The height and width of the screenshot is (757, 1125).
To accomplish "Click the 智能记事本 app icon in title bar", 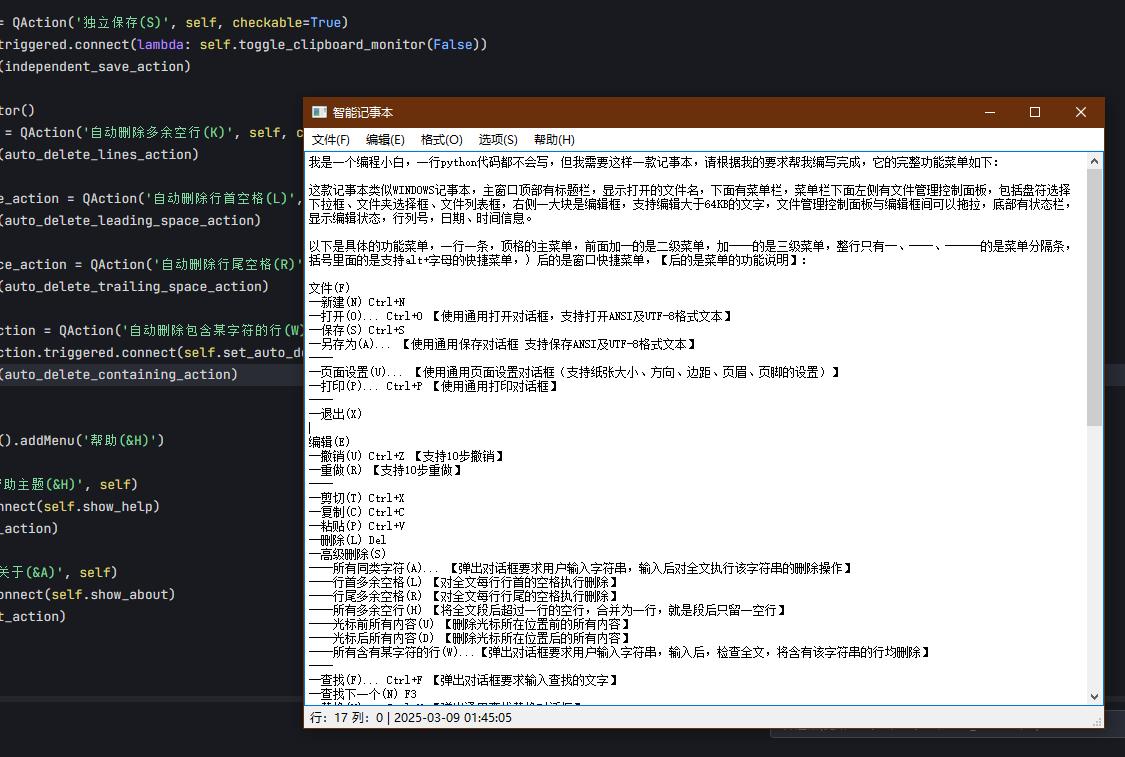I will (x=318, y=112).
